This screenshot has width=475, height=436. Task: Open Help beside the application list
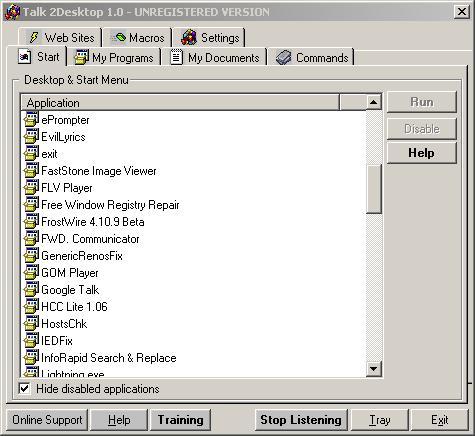pos(422,153)
